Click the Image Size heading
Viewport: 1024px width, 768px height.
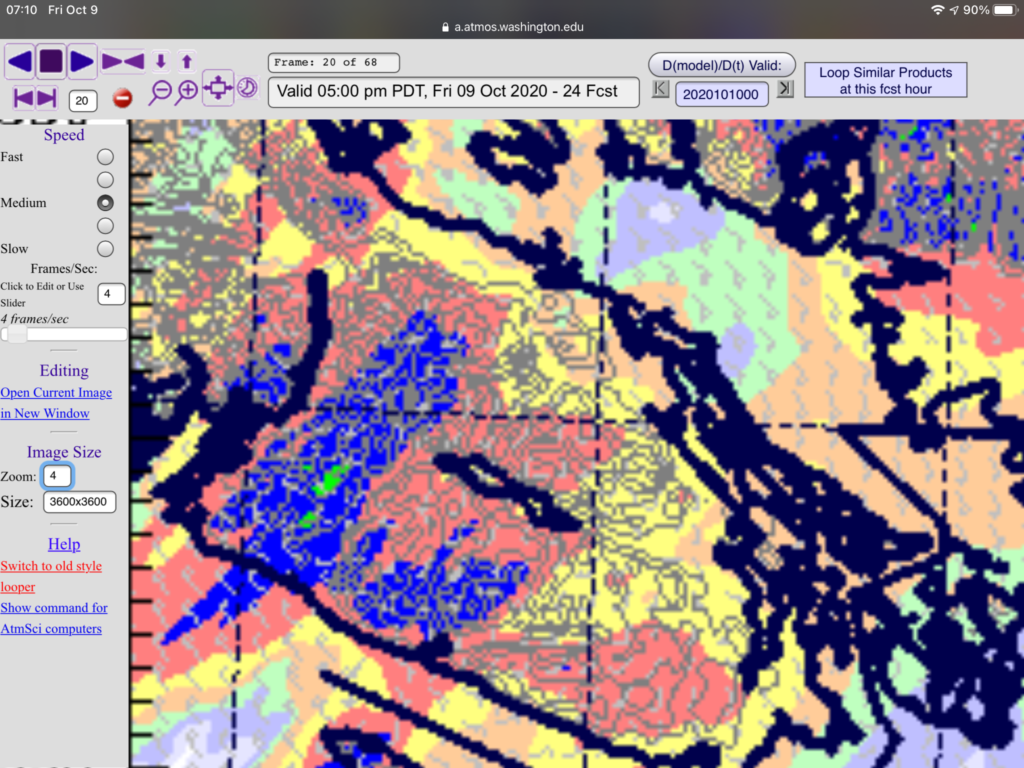pyautogui.click(x=64, y=452)
